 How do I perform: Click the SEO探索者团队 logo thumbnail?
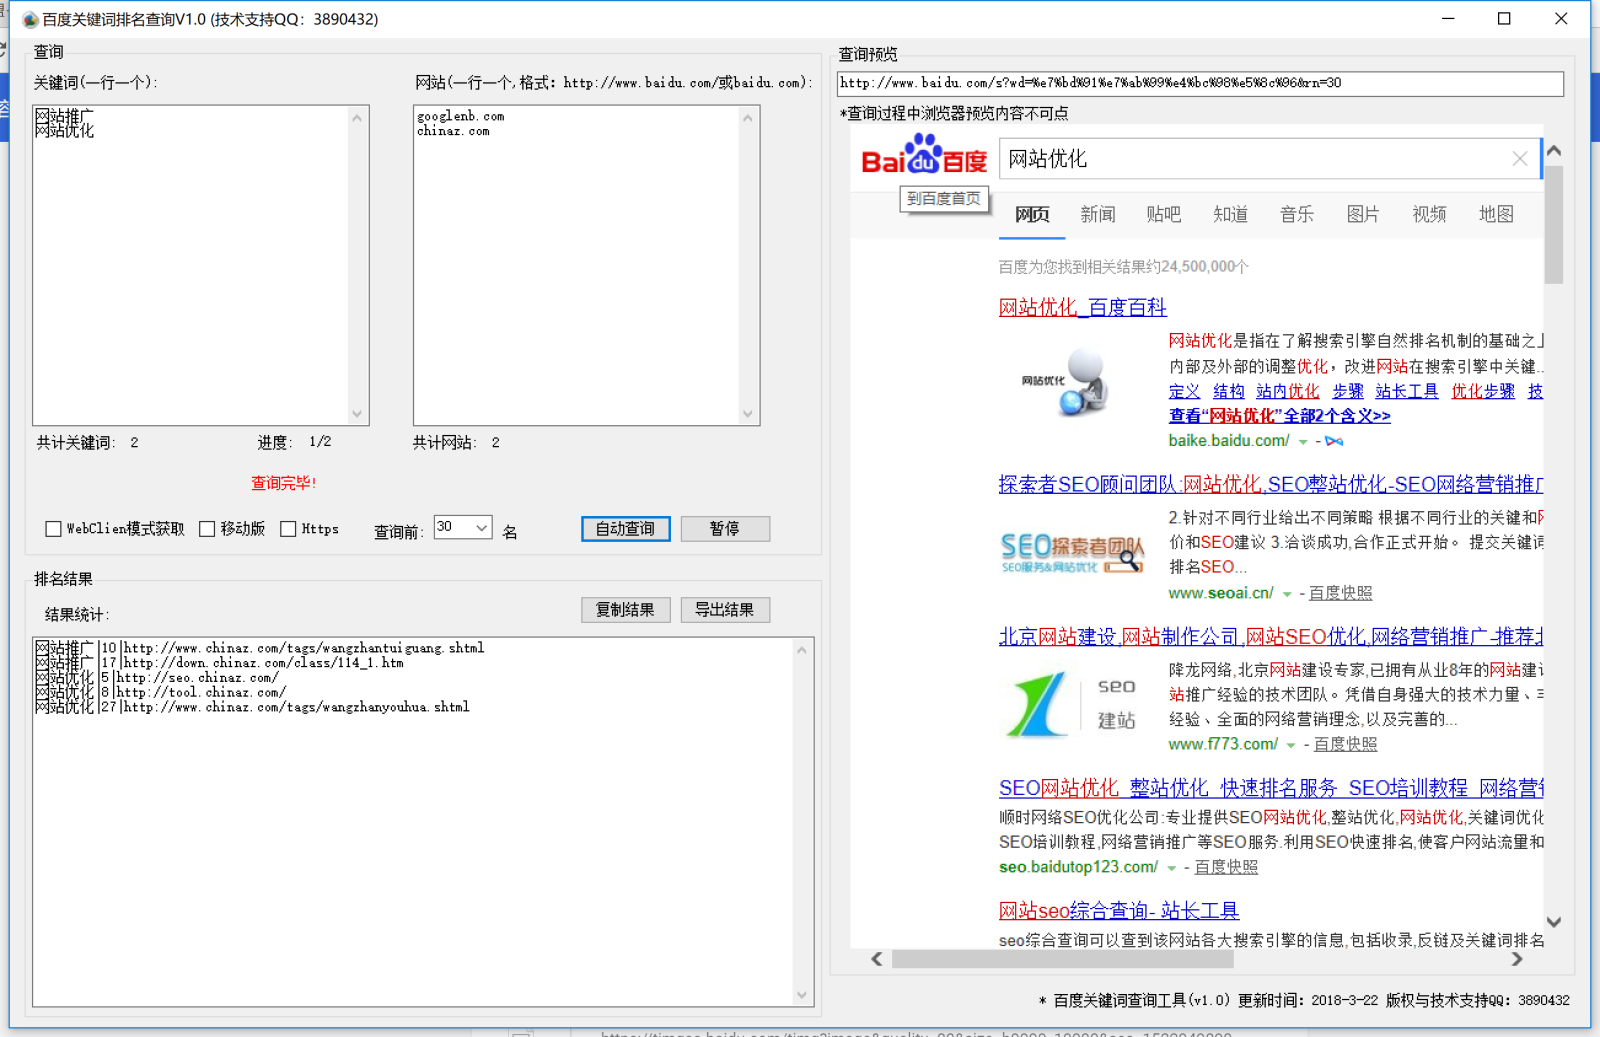pos(1072,553)
